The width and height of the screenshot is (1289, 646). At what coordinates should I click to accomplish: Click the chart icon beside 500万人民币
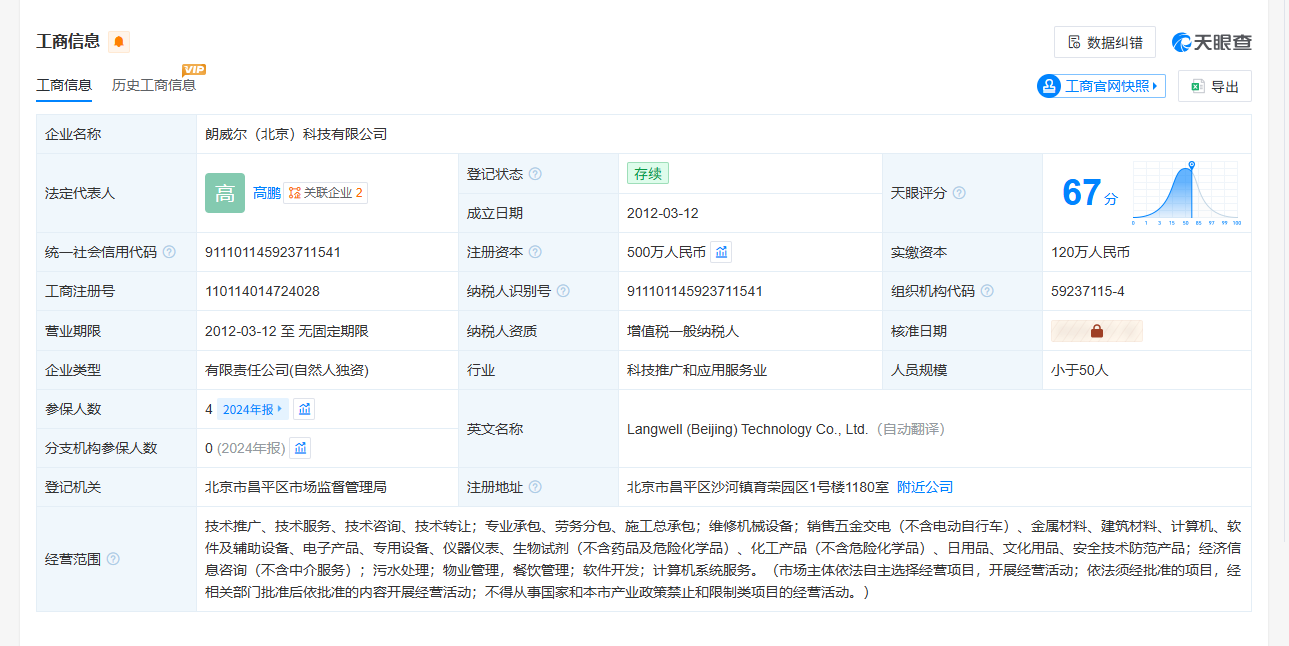[x=721, y=252]
